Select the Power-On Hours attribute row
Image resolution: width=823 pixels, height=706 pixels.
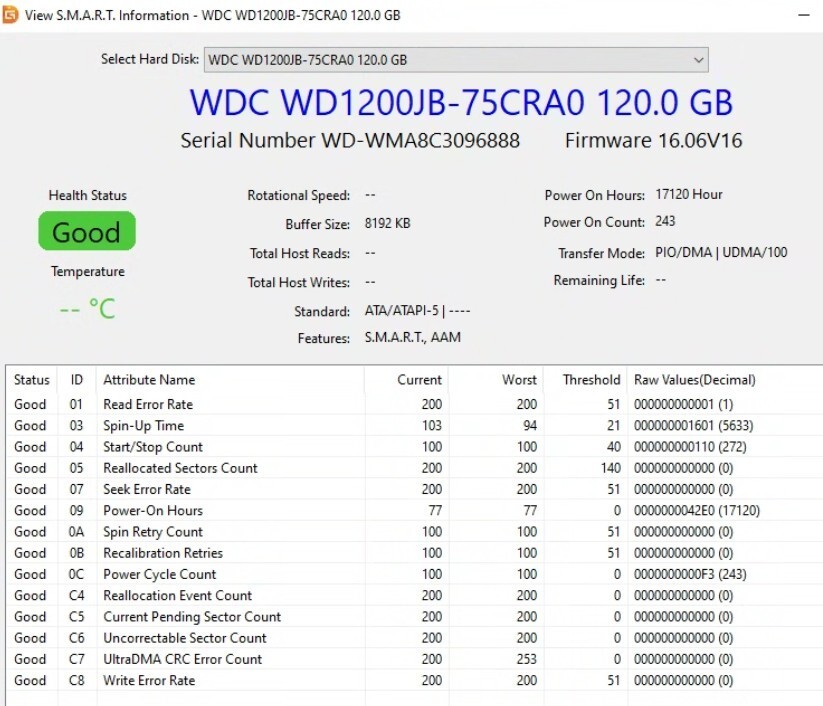(x=414, y=510)
